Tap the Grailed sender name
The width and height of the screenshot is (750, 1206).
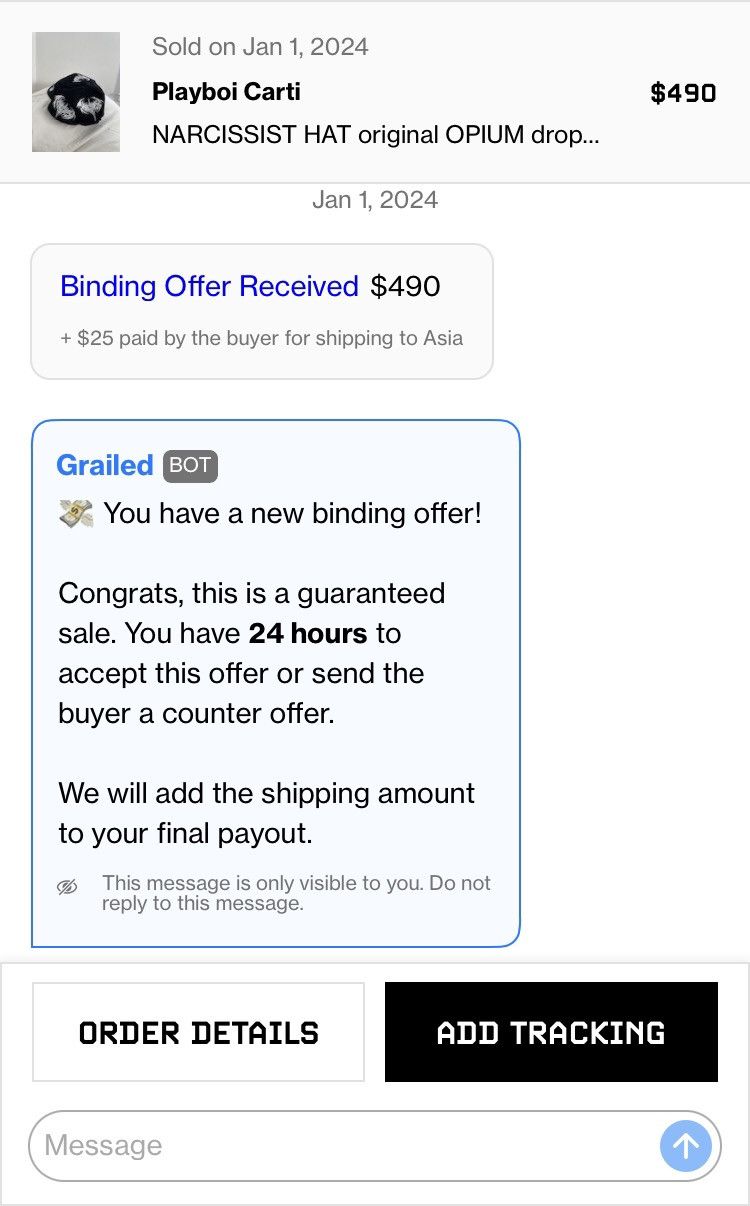105,466
